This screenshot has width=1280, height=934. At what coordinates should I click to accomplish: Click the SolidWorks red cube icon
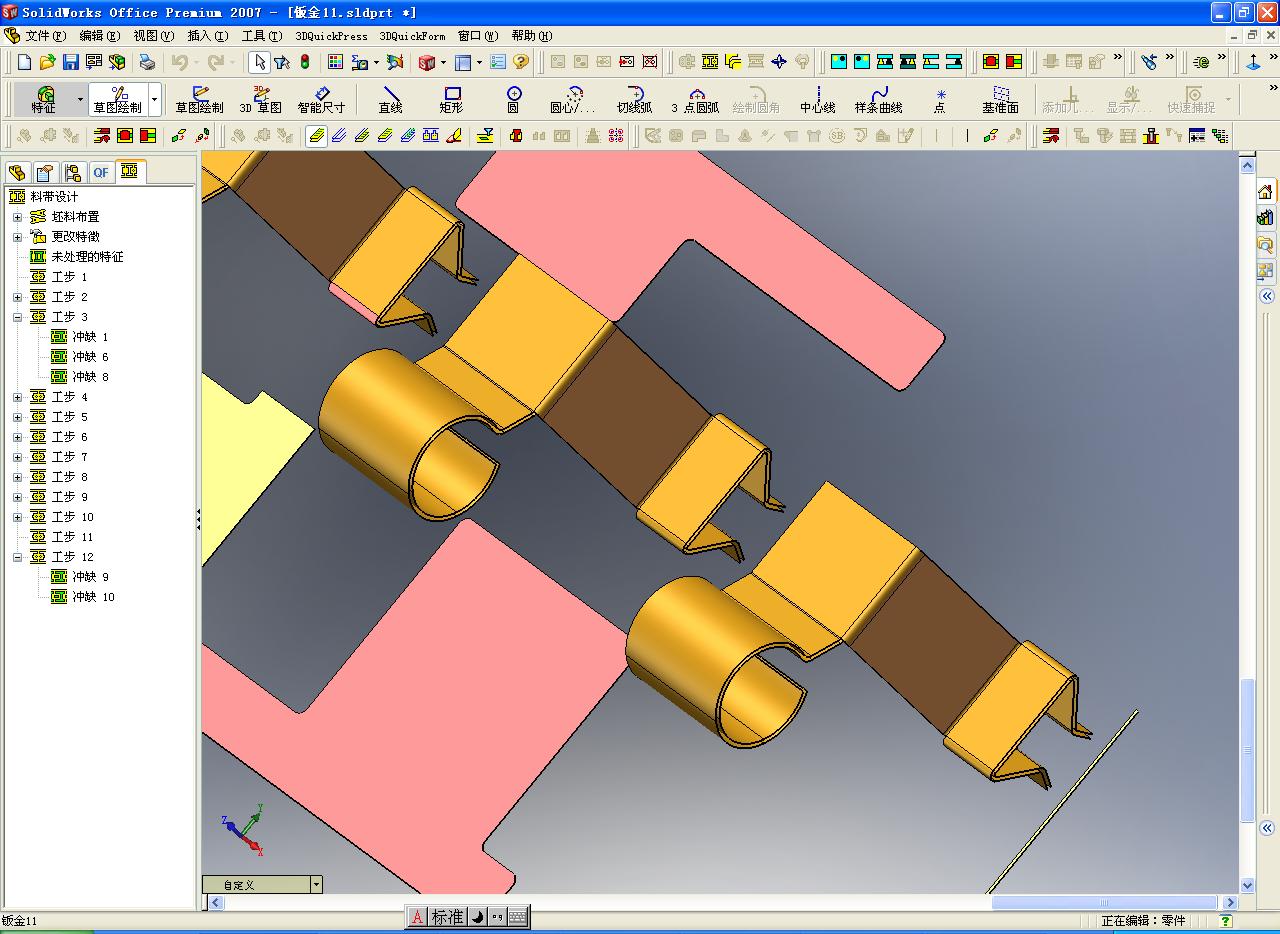pyautogui.click(x=427, y=62)
